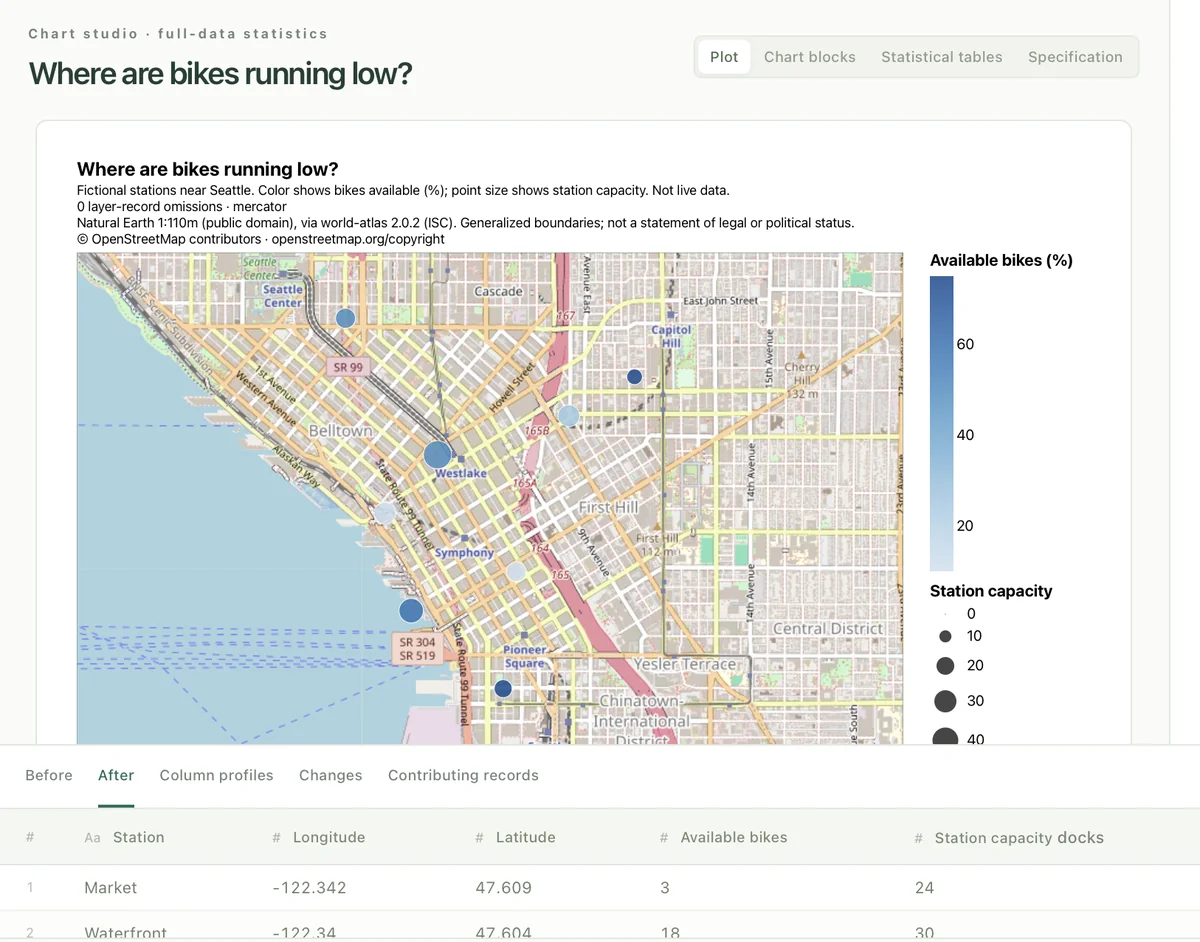Click the pale station bubble below Belltown

tap(385, 513)
